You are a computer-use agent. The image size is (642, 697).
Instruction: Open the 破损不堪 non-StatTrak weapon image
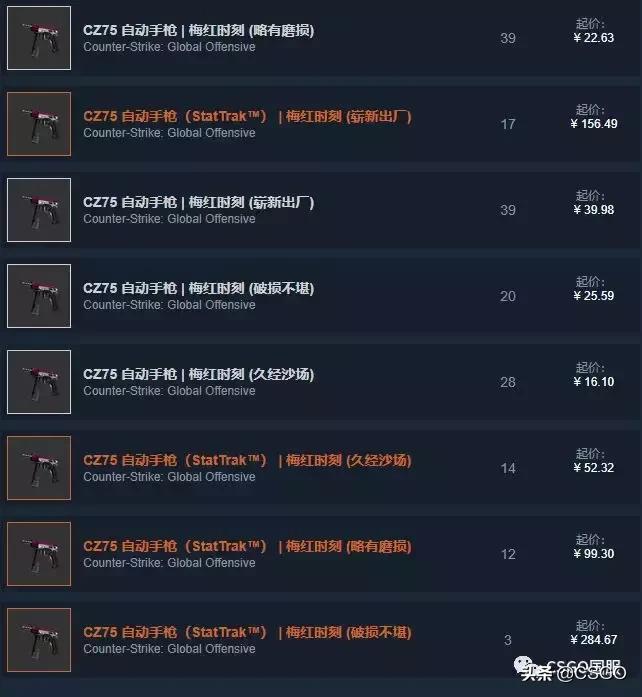point(39,296)
